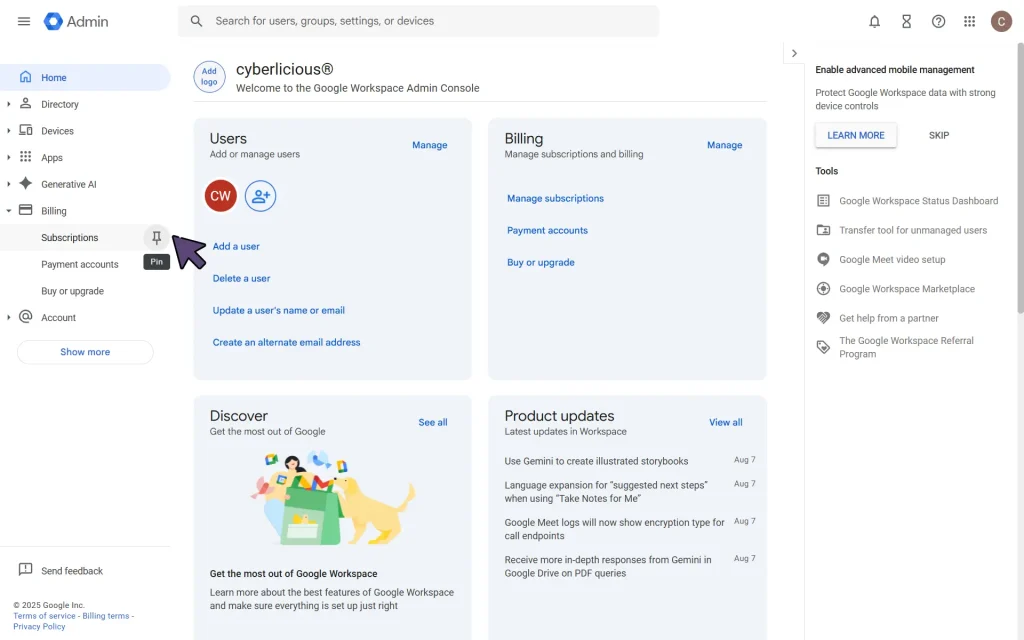Click the LEARN MORE button
1024x640 pixels.
coord(856,135)
